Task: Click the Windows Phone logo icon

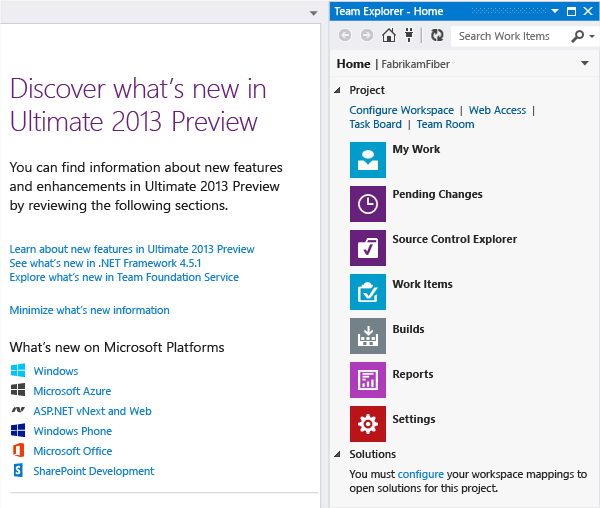Action: click(18, 430)
